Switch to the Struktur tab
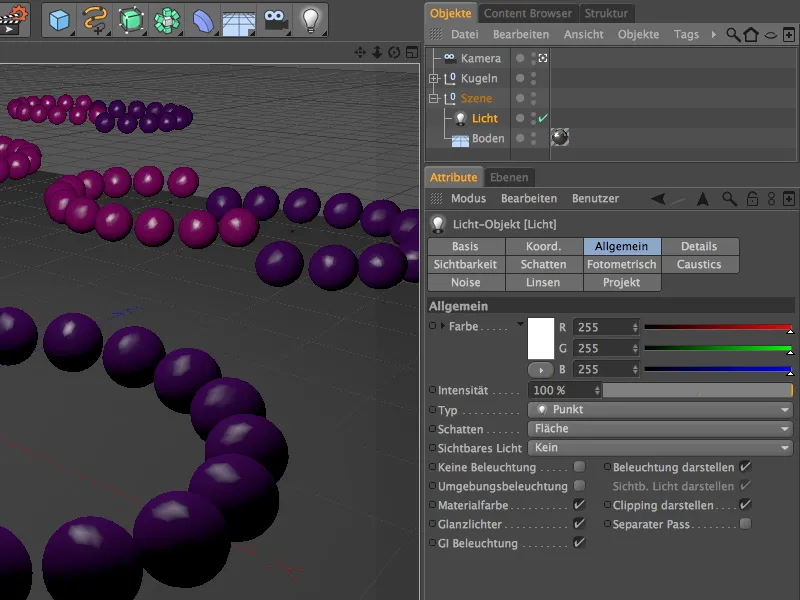Screen dimensions: 800x600 click(x=606, y=13)
